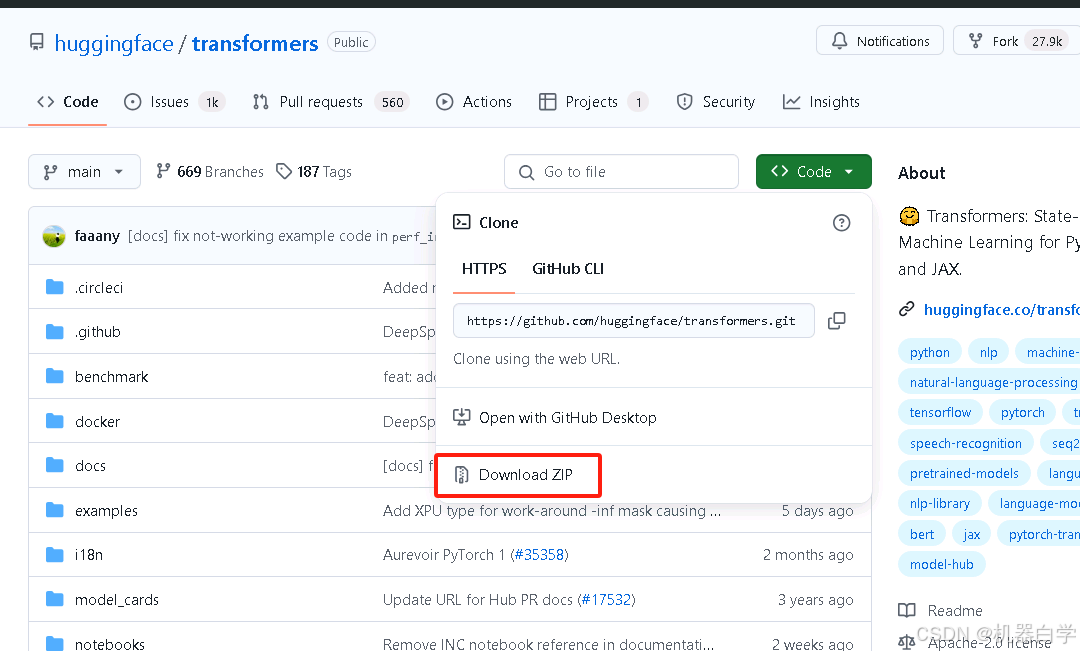Open the huggingface owner link

click(x=114, y=43)
